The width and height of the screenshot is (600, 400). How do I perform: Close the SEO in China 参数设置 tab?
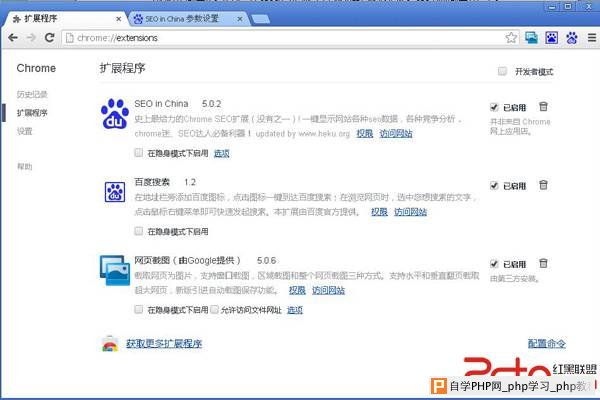(240, 19)
